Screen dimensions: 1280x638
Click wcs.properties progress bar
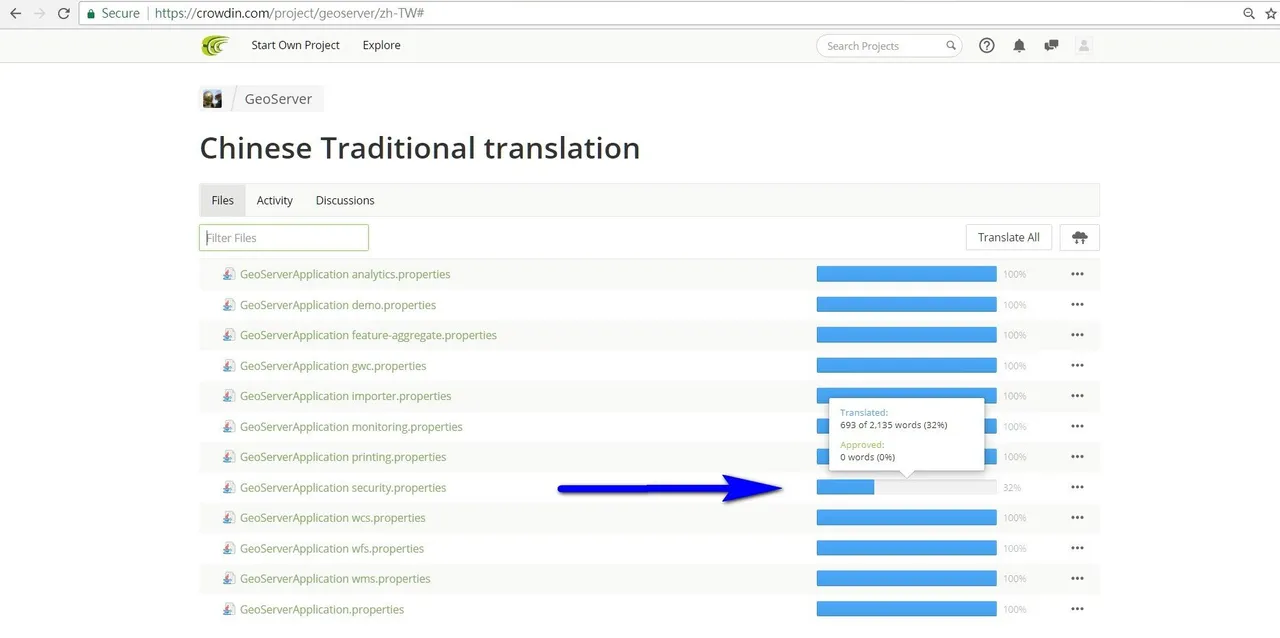pos(907,518)
